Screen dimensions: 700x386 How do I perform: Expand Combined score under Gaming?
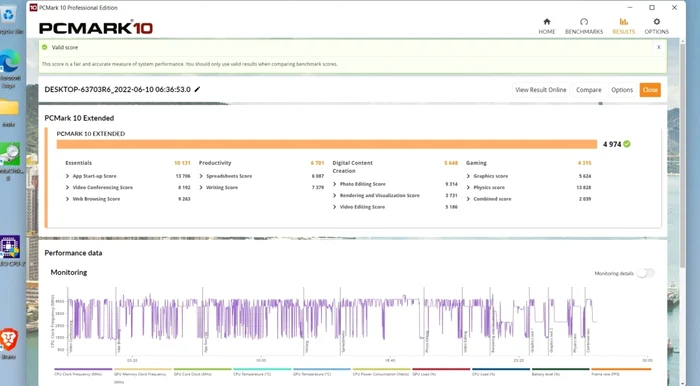pos(468,199)
